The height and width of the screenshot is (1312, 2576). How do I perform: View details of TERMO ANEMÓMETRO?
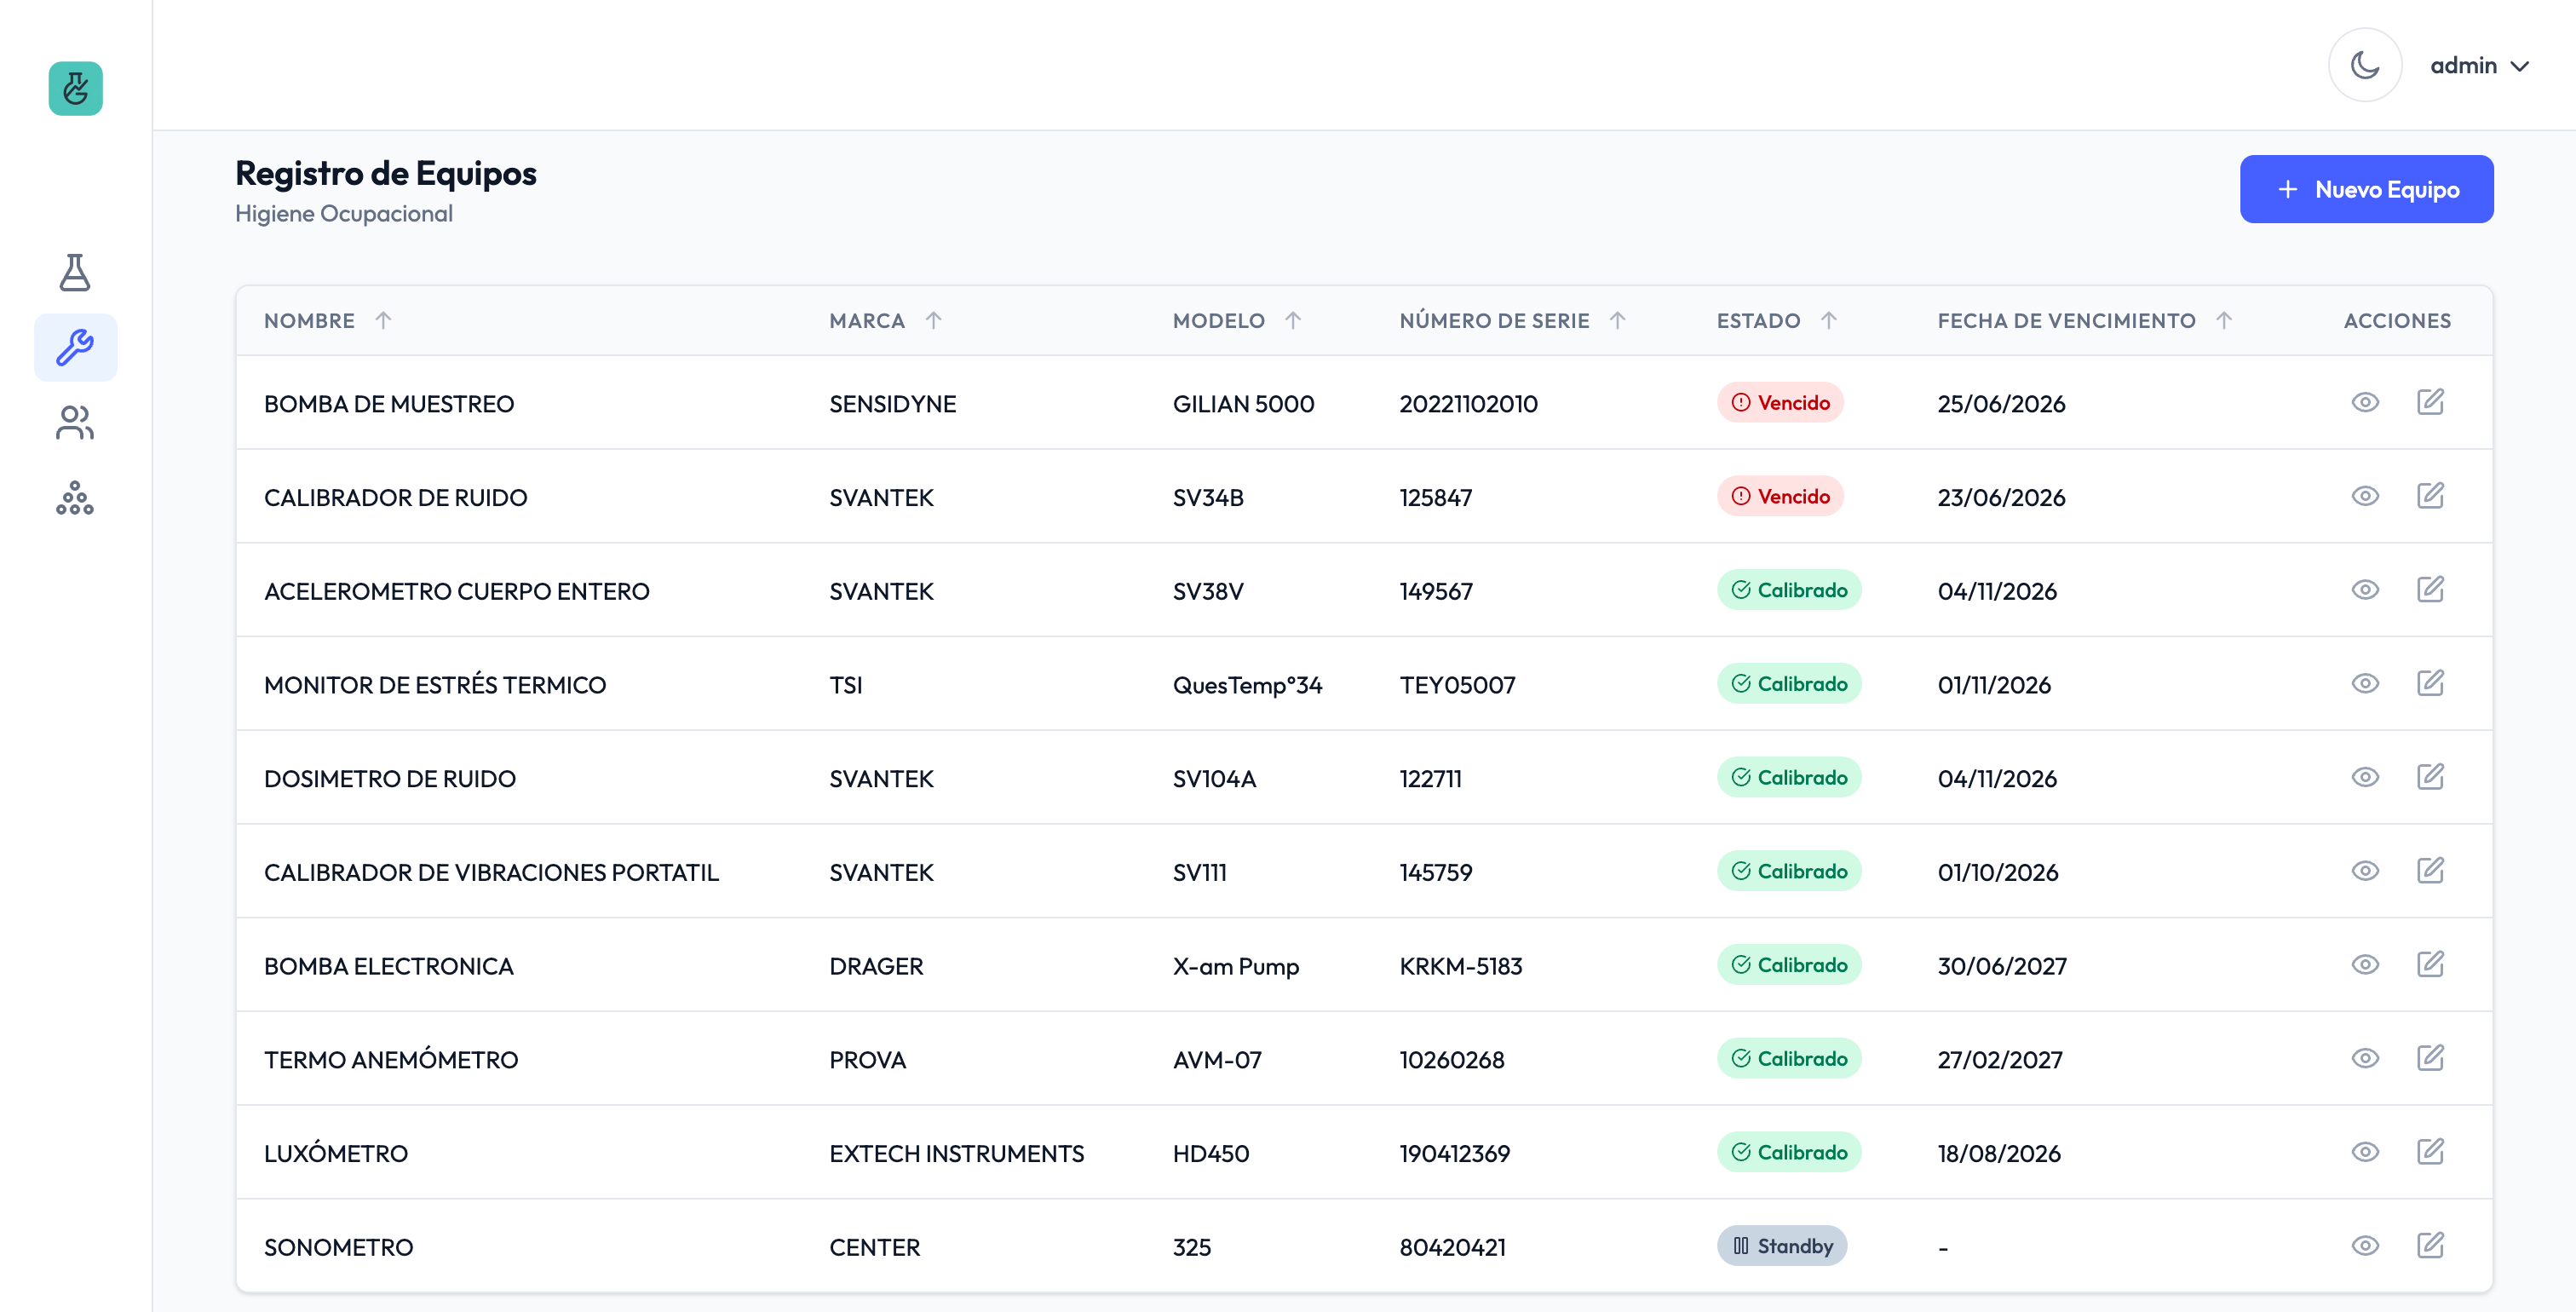point(2364,1058)
